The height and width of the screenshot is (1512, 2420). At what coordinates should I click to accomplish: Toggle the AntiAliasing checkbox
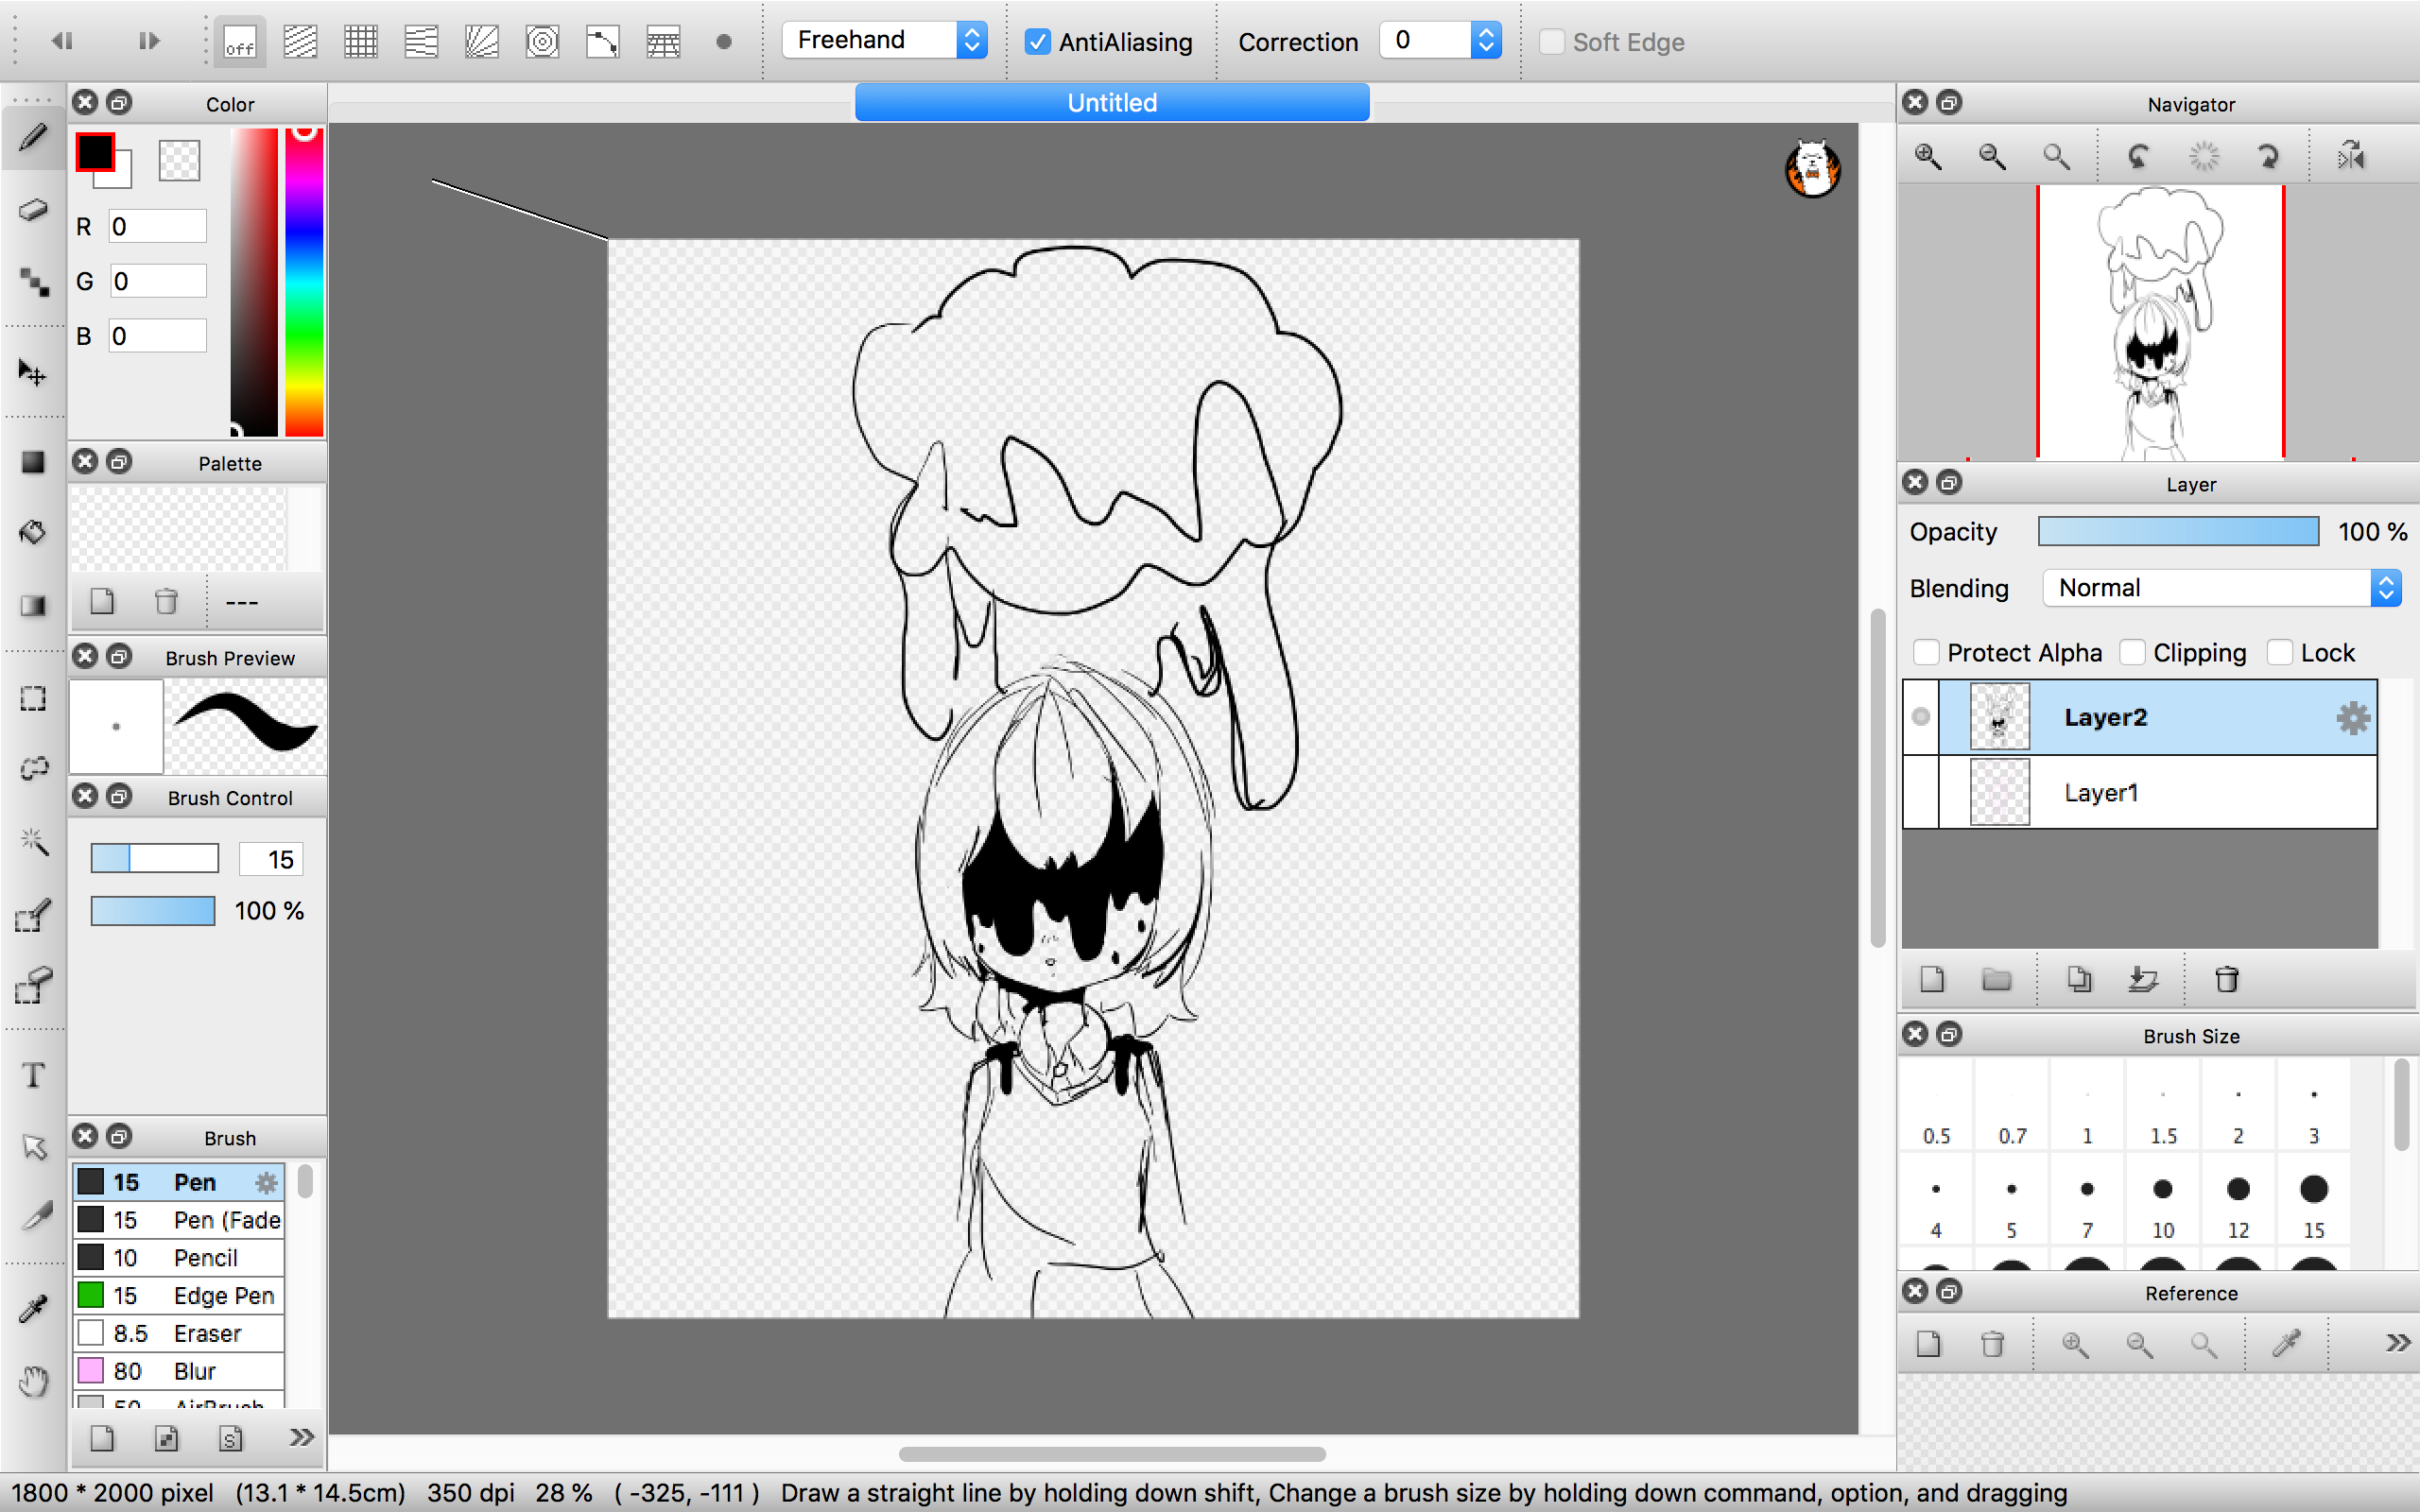coord(1038,42)
